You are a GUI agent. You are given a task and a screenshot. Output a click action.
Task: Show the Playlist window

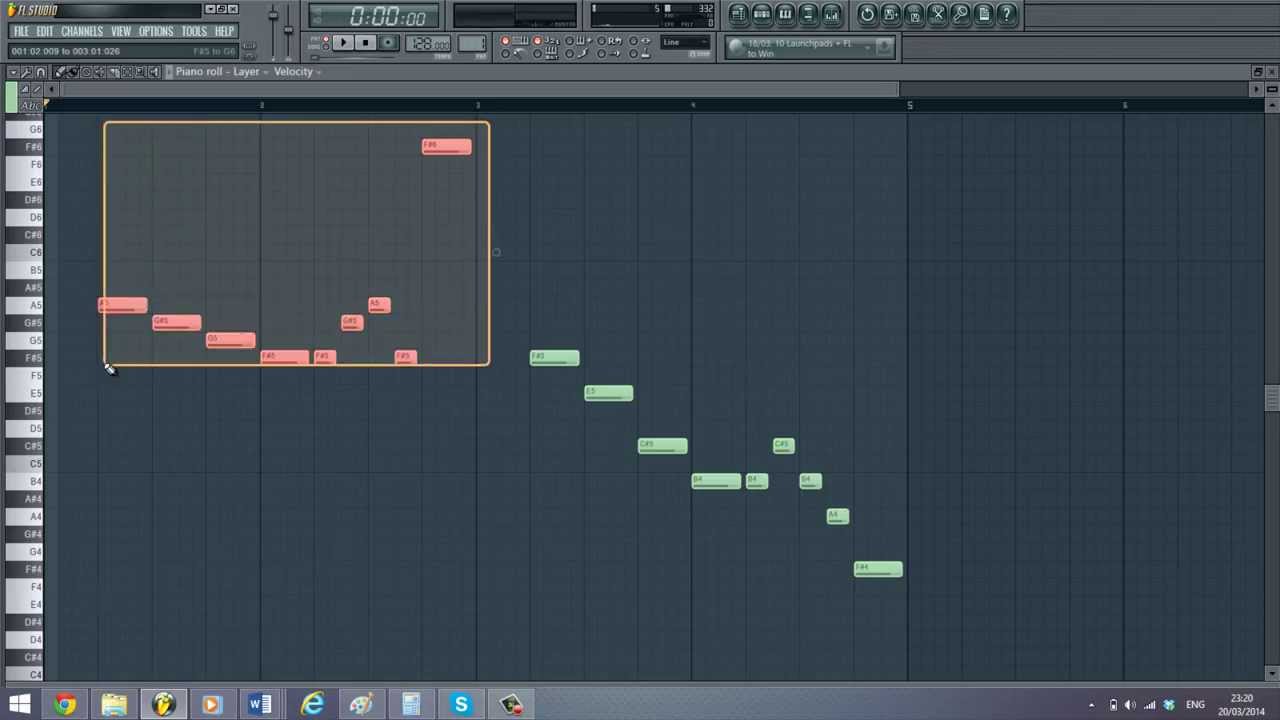(738, 14)
